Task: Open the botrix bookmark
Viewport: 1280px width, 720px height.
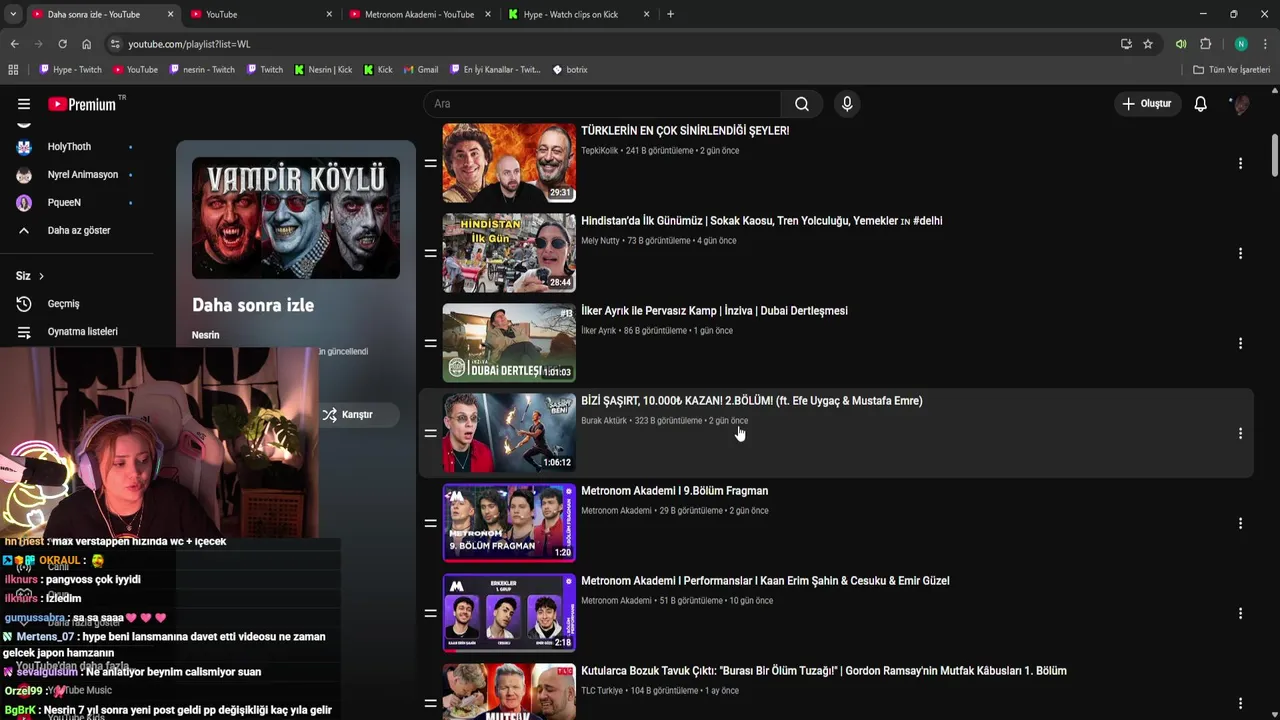Action: point(570,70)
